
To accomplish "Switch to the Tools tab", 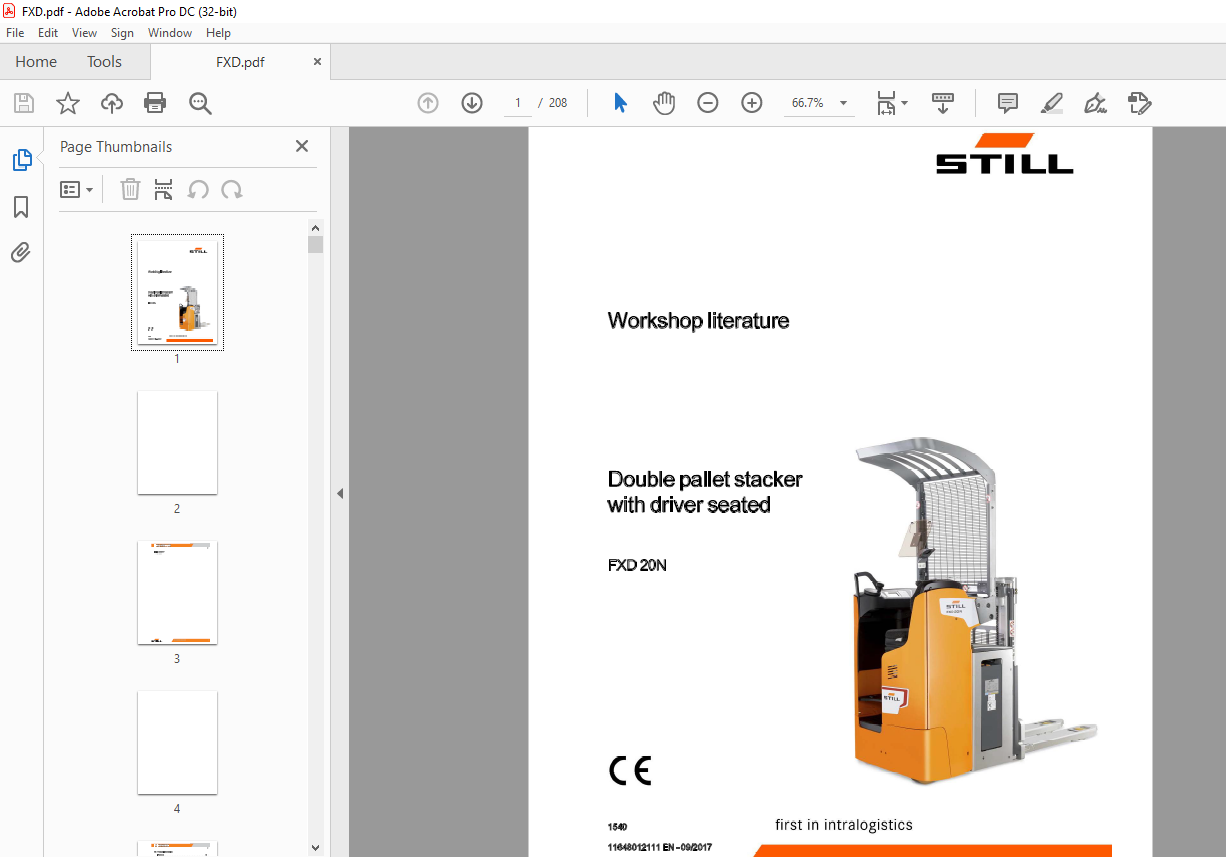I will (104, 62).
